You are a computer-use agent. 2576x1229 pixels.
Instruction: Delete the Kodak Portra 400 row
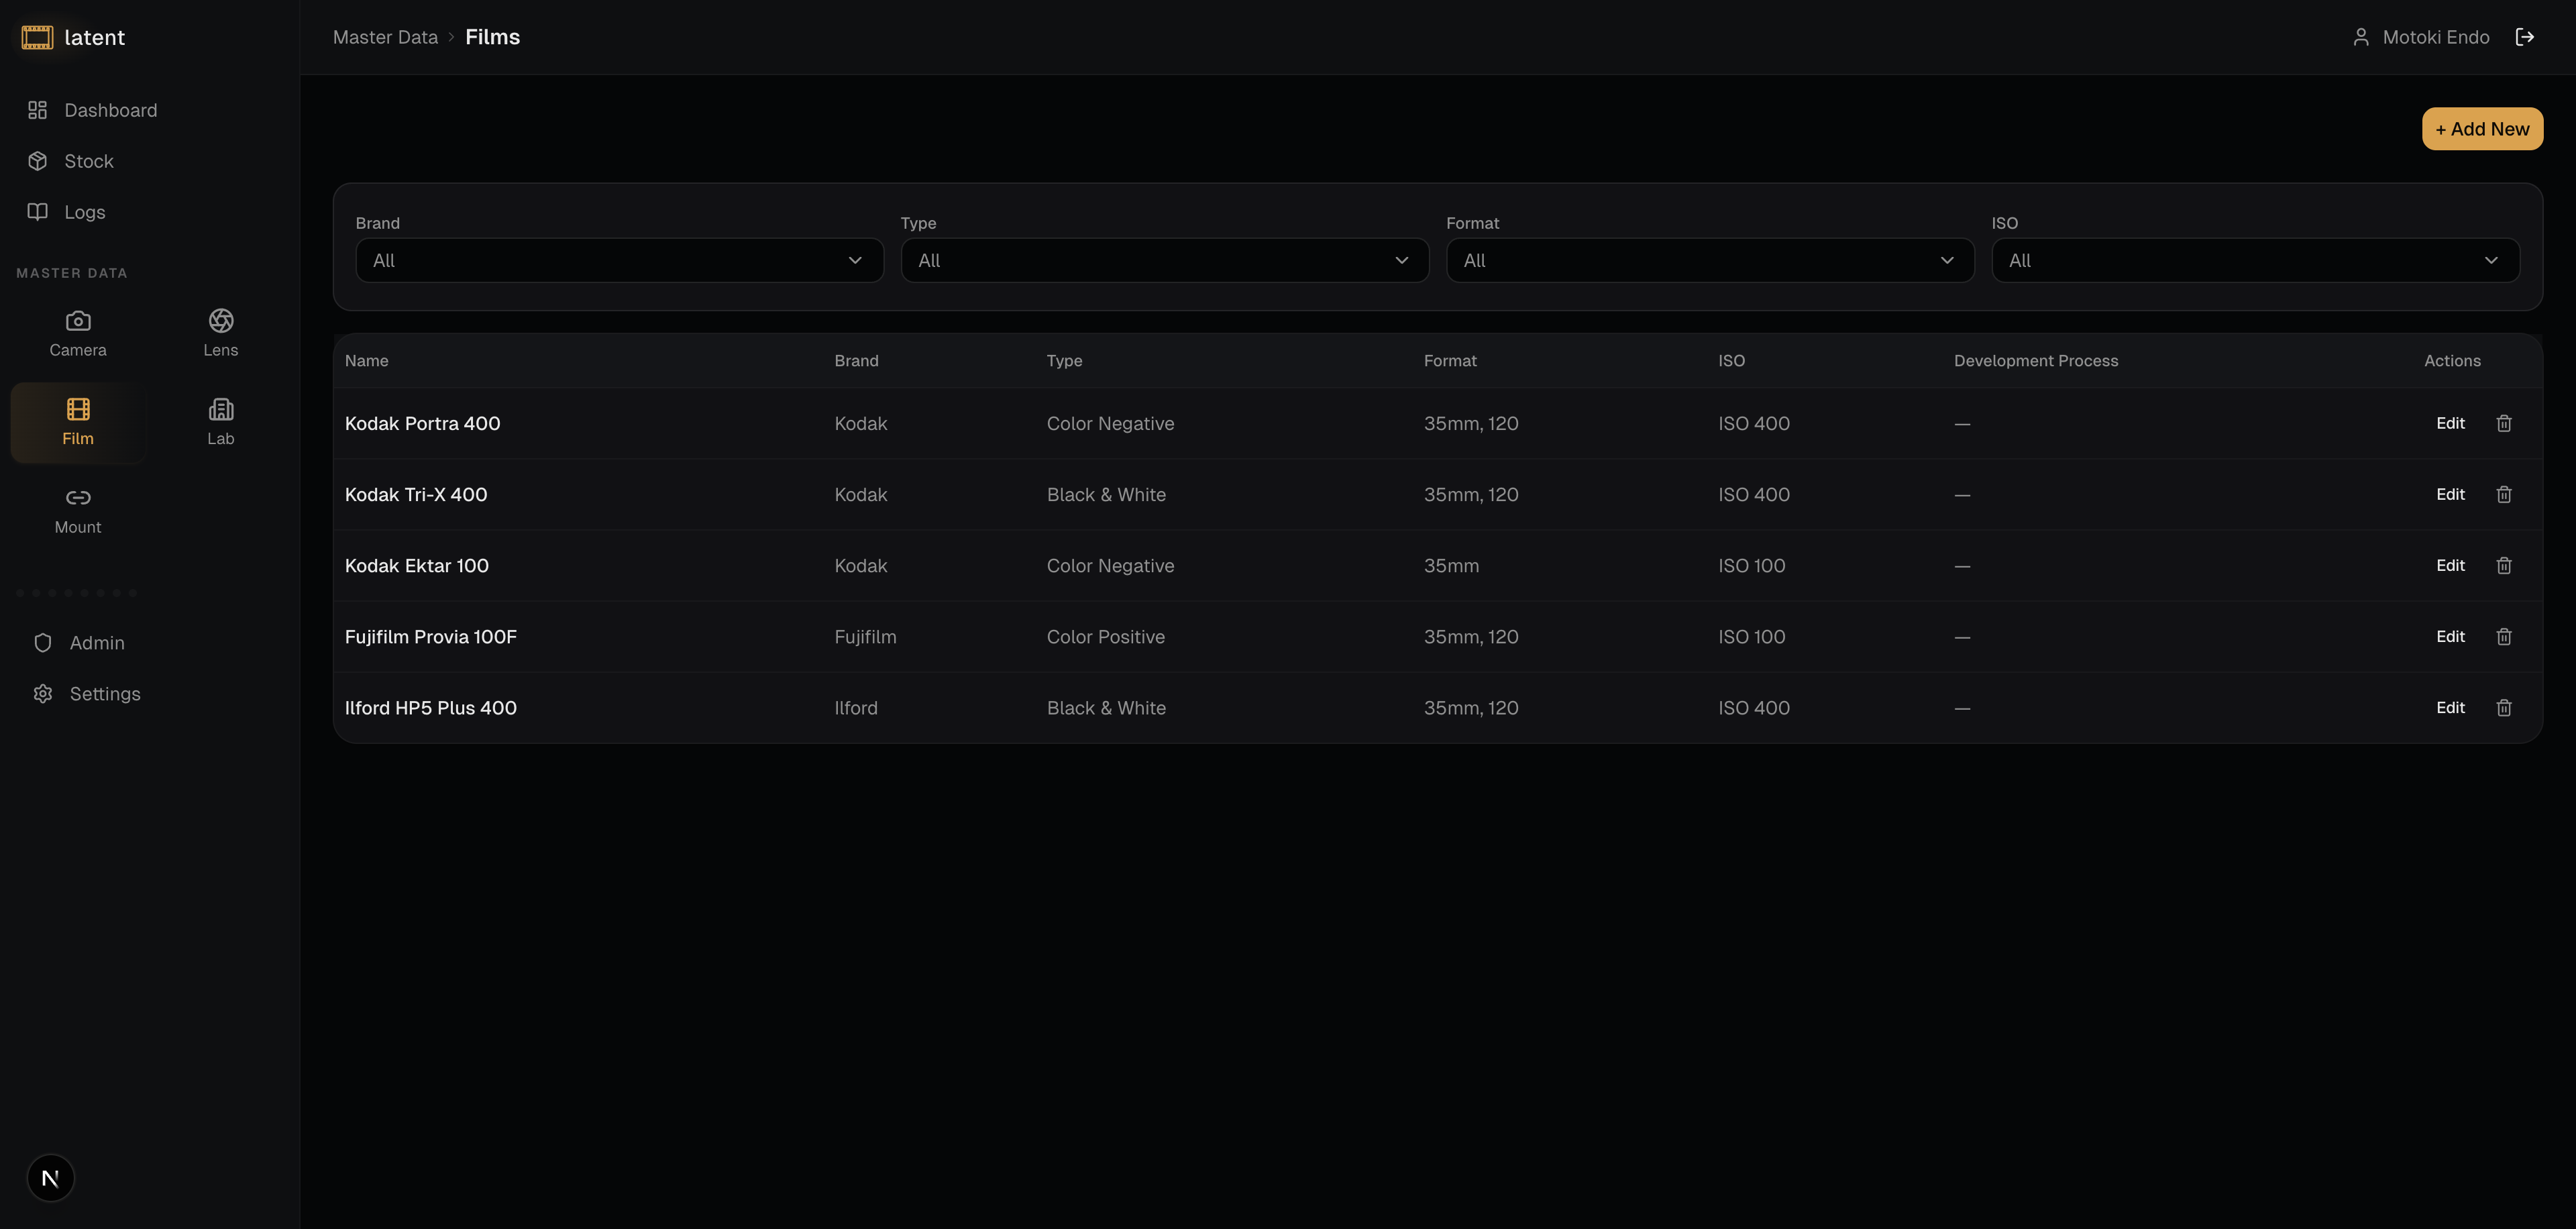(2504, 424)
